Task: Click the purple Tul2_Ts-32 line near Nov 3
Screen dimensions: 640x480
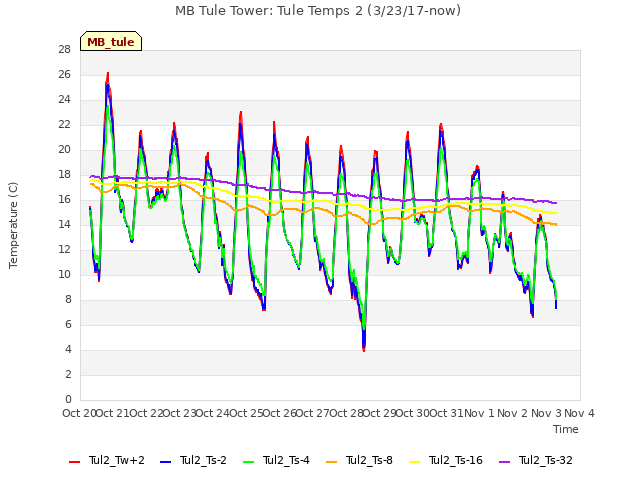Action: click(547, 201)
